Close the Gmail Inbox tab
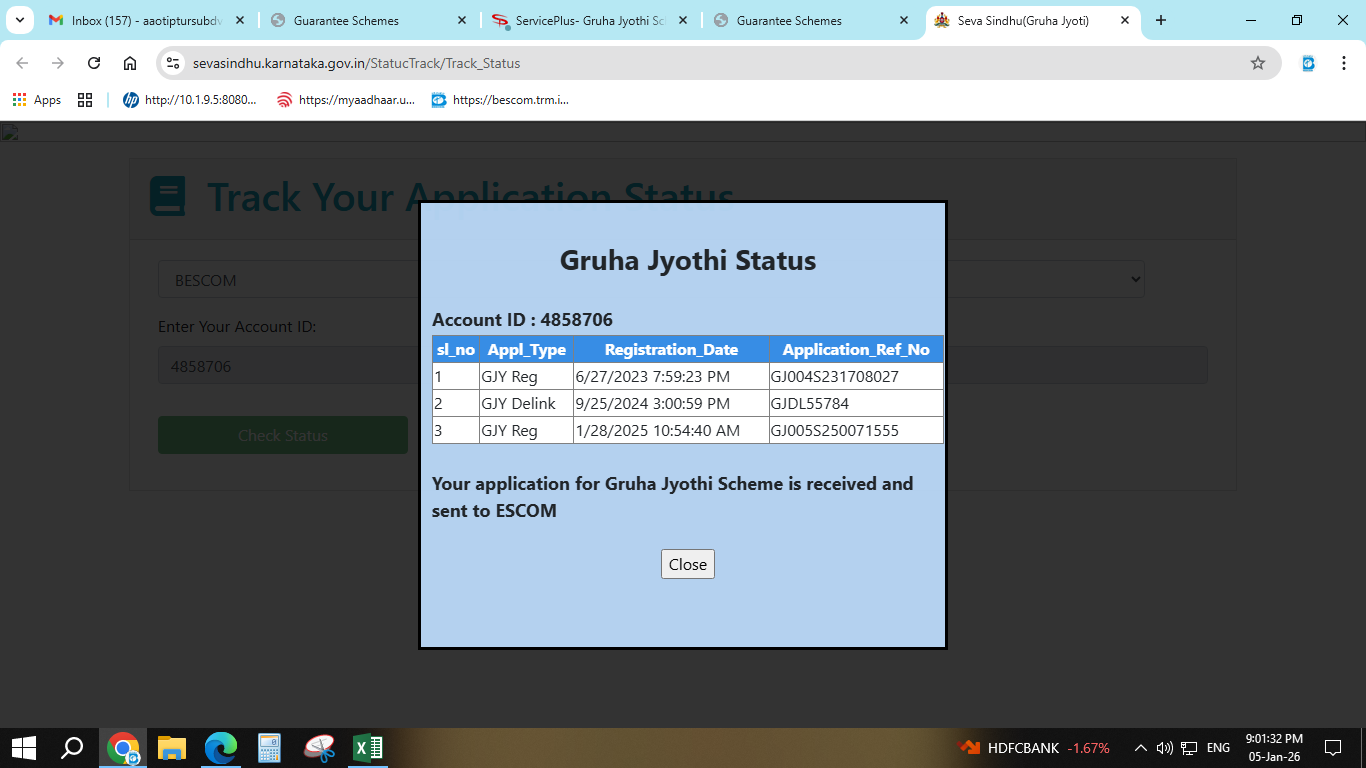Viewport: 1366px width, 768px height. click(x=239, y=20)
